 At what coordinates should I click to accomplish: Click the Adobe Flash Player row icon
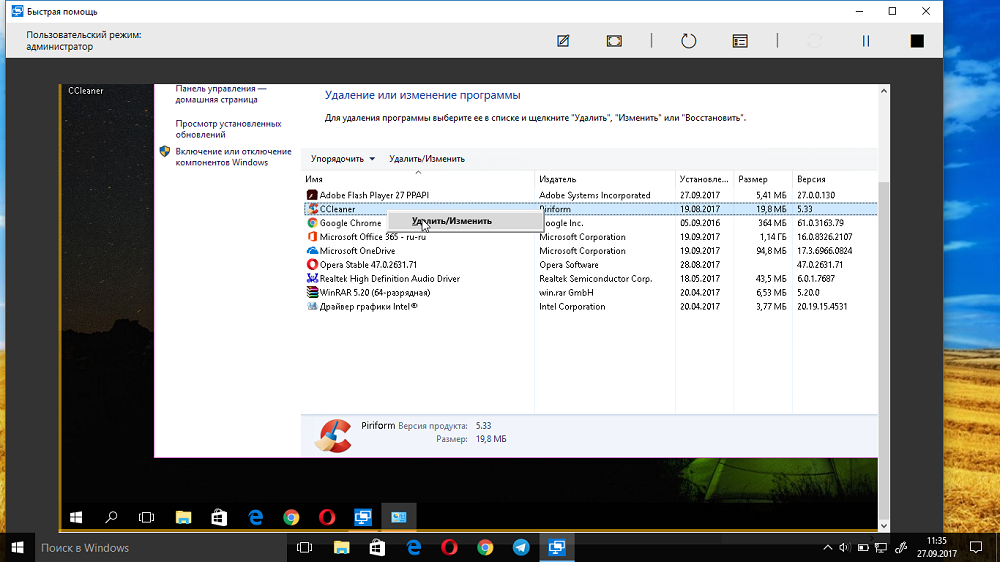312,195
